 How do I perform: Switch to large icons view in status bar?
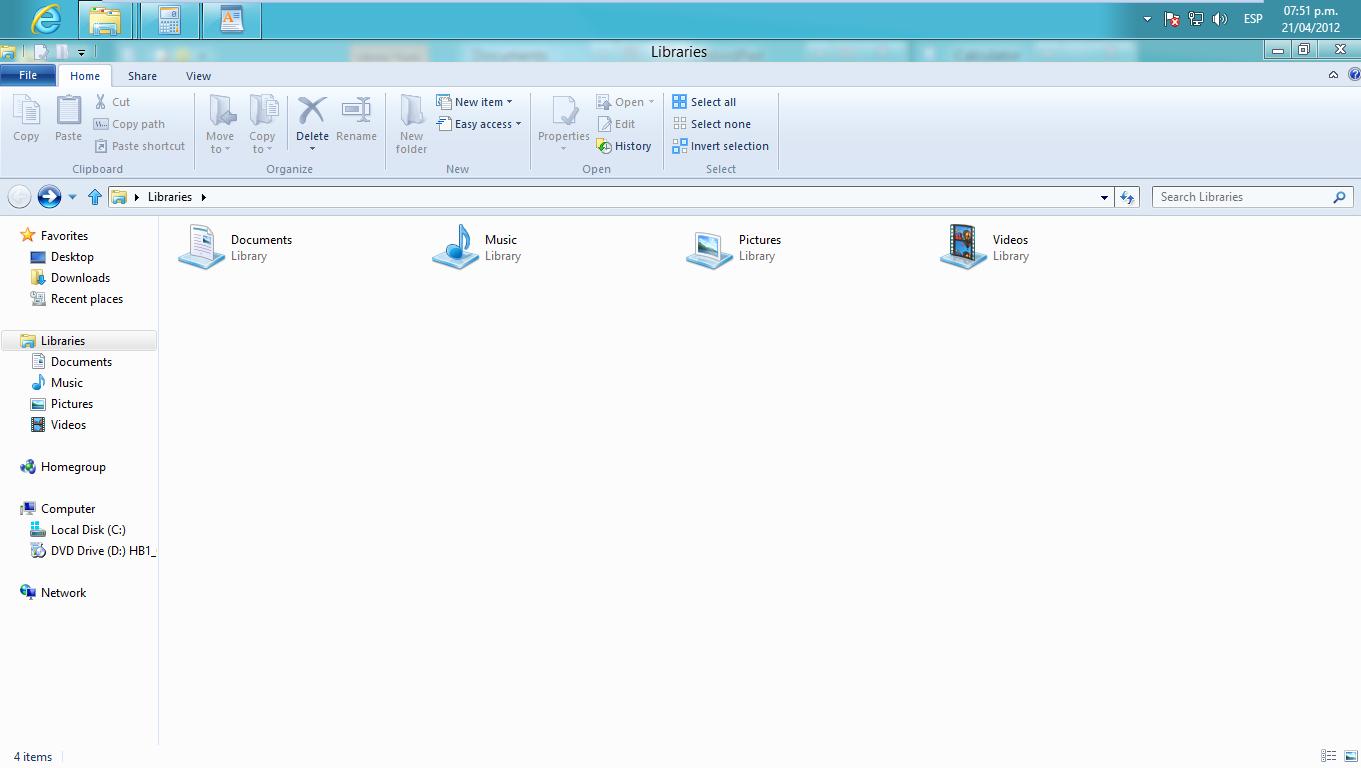click(x=1350, y=757)
